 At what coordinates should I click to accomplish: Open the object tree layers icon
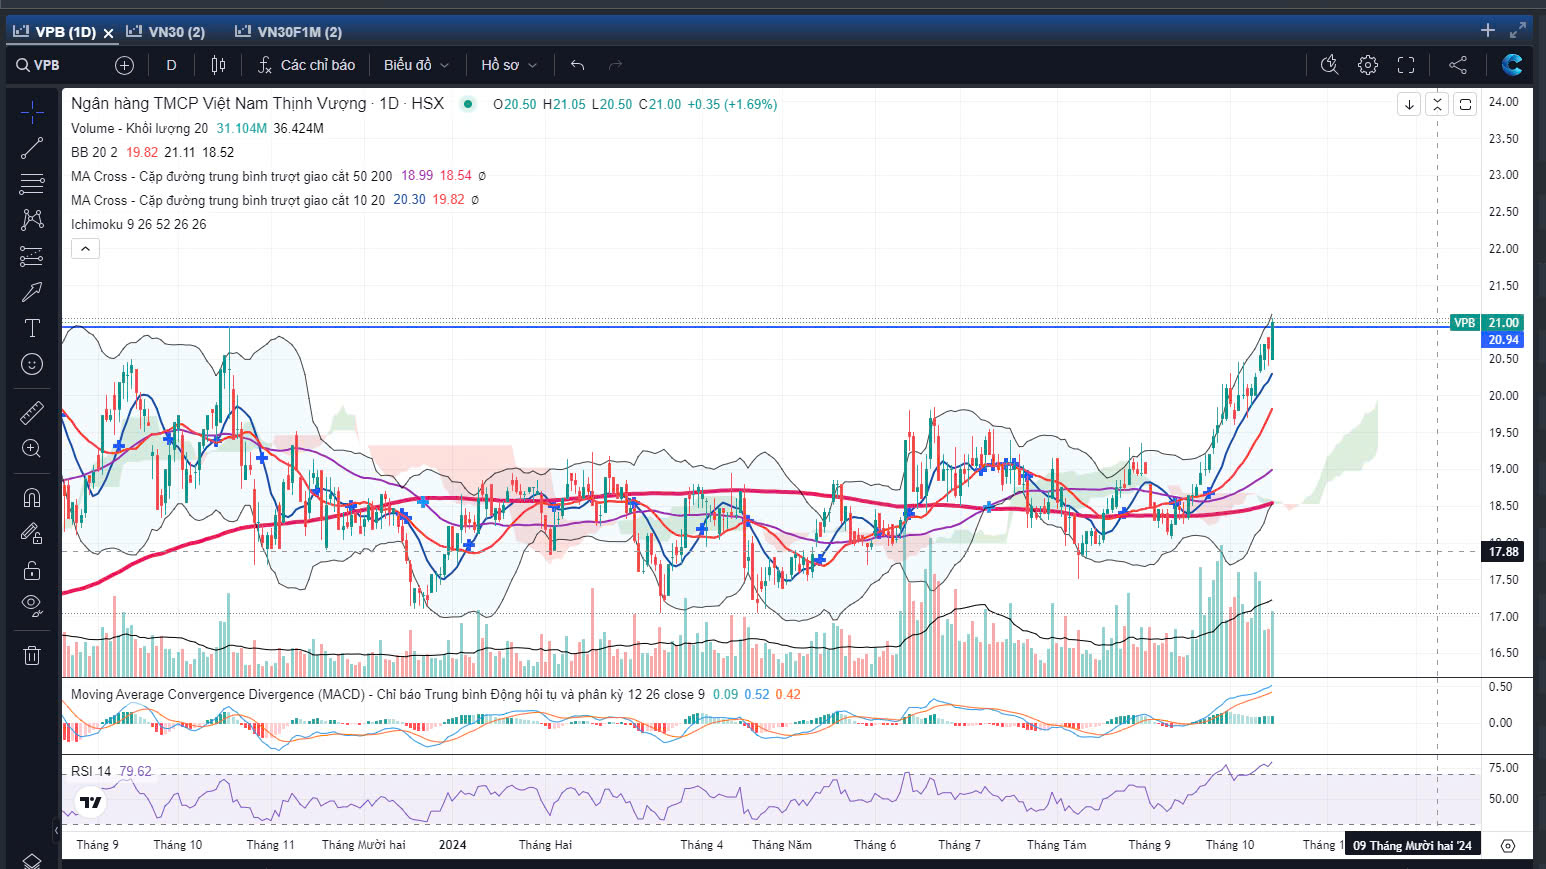coord(32,860)
